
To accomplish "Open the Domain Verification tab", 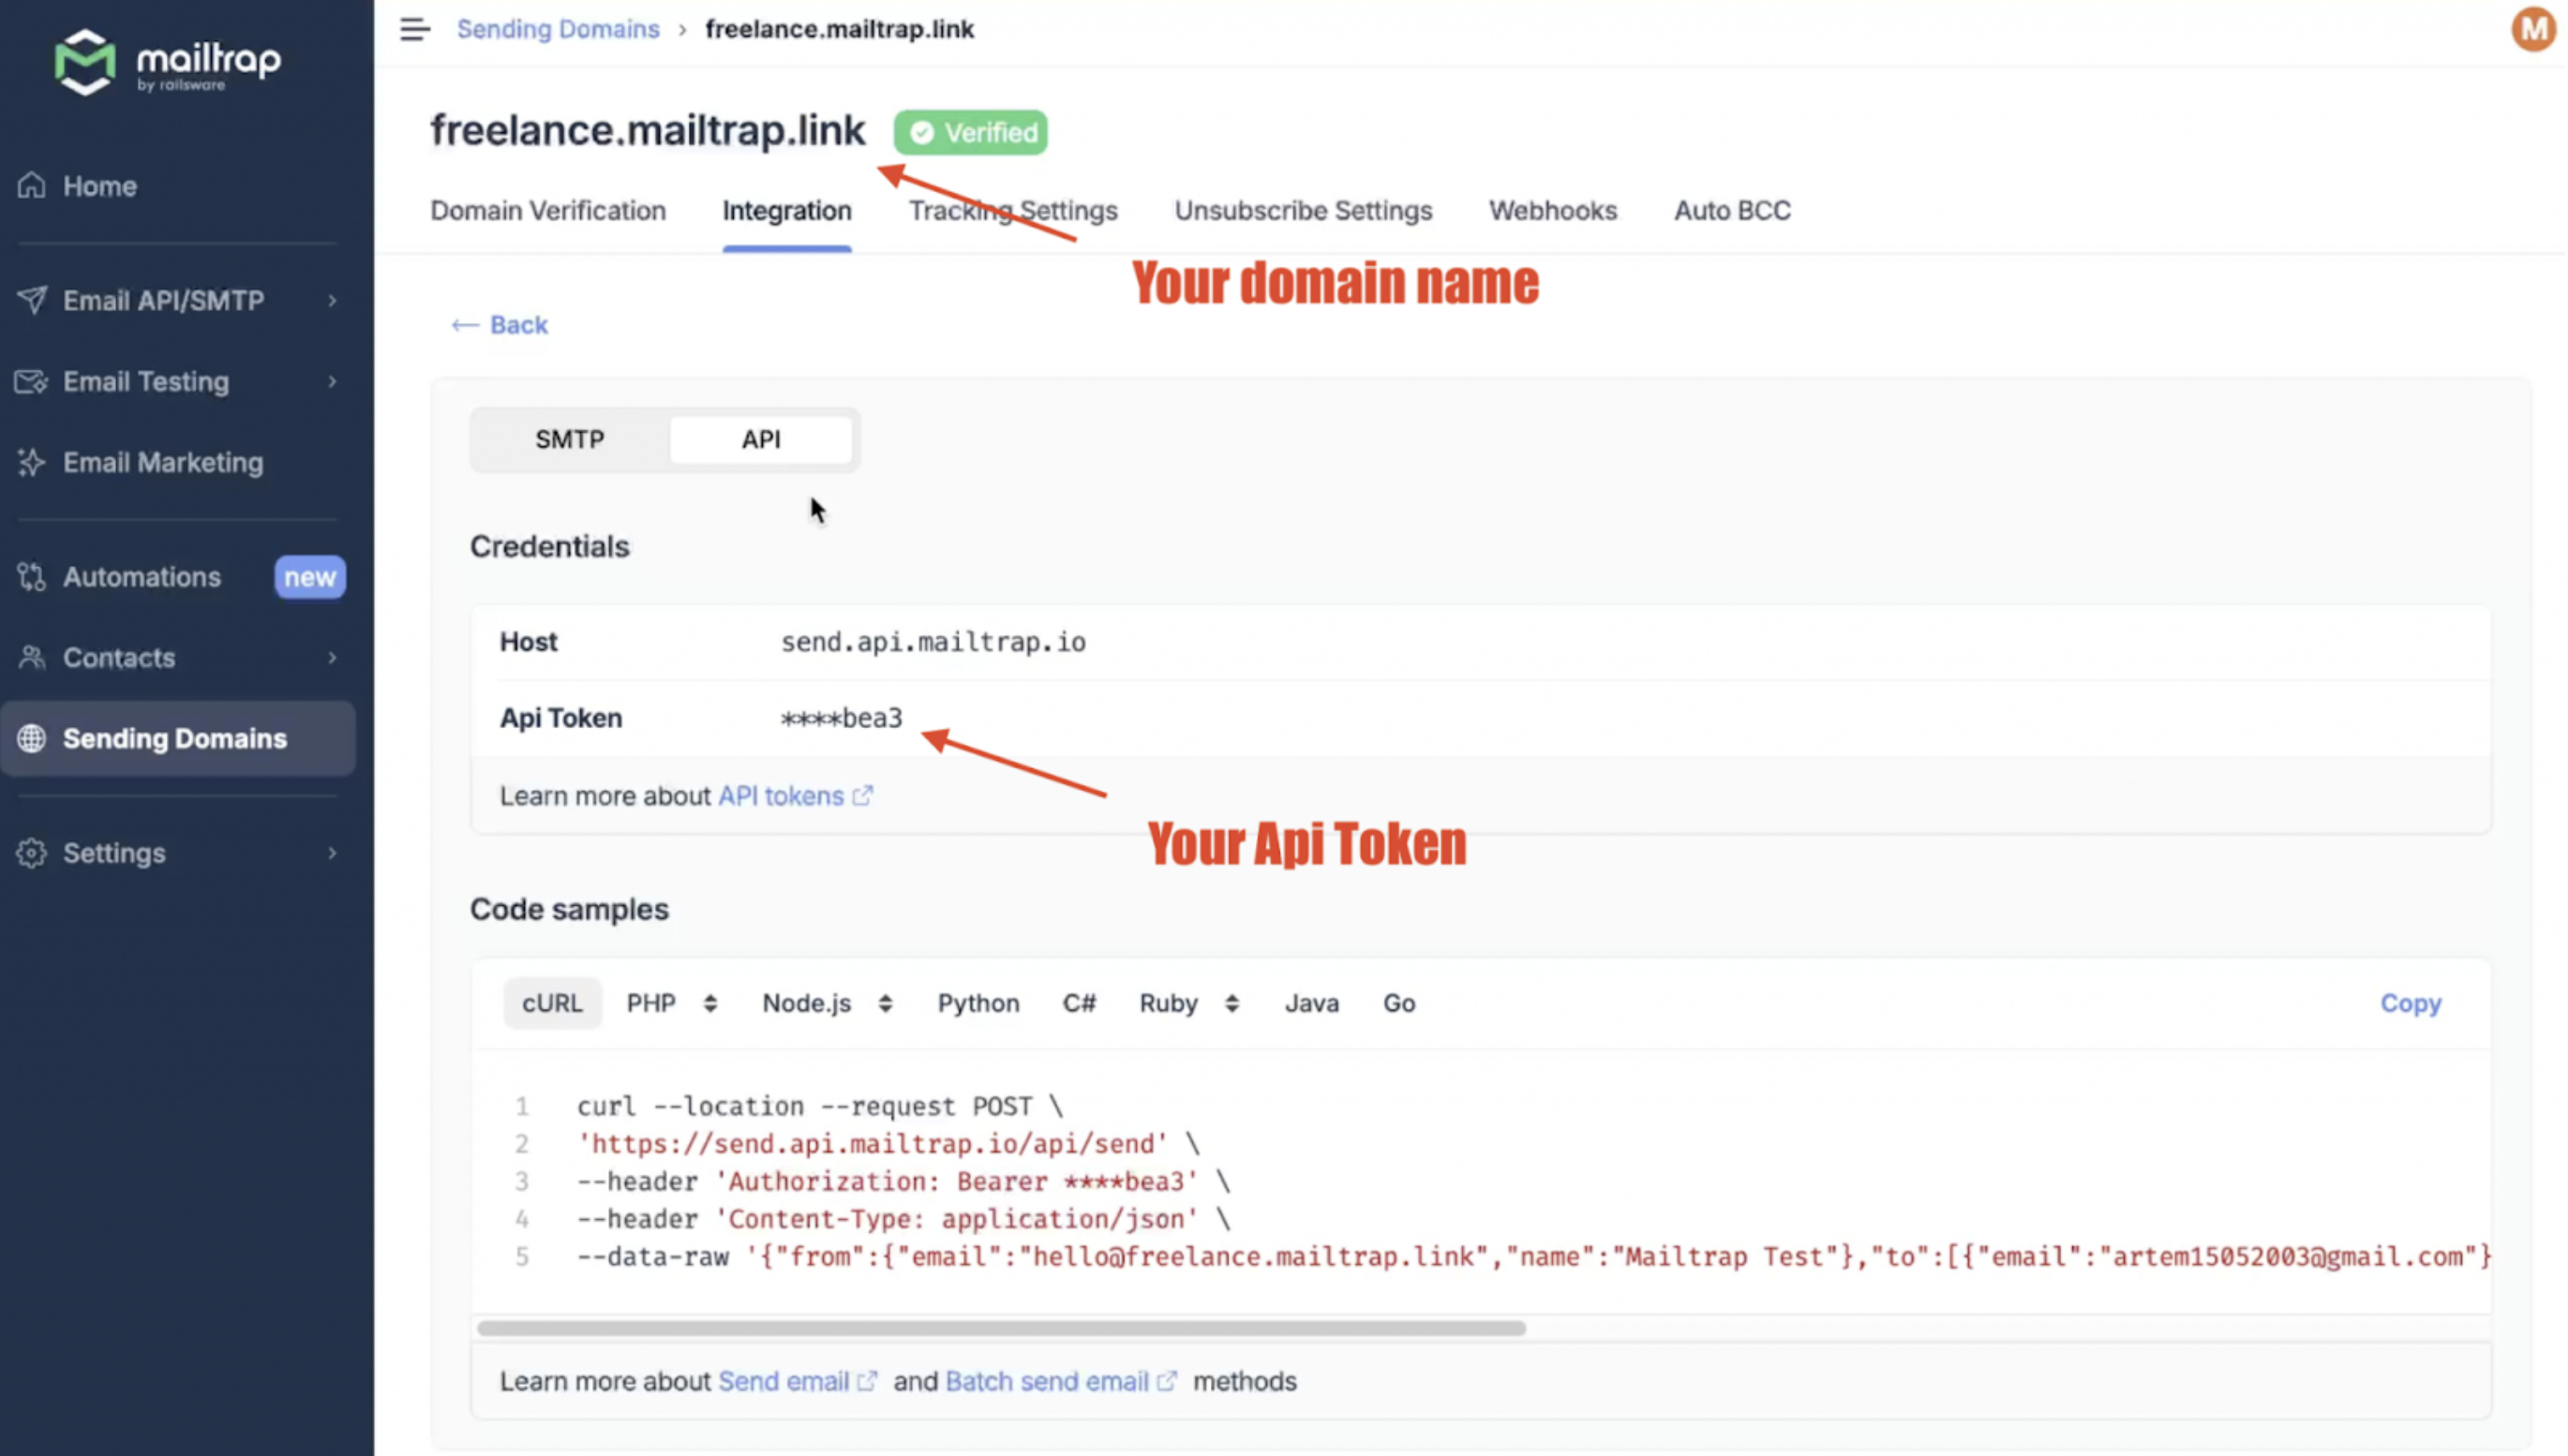I will coord(548,211).
